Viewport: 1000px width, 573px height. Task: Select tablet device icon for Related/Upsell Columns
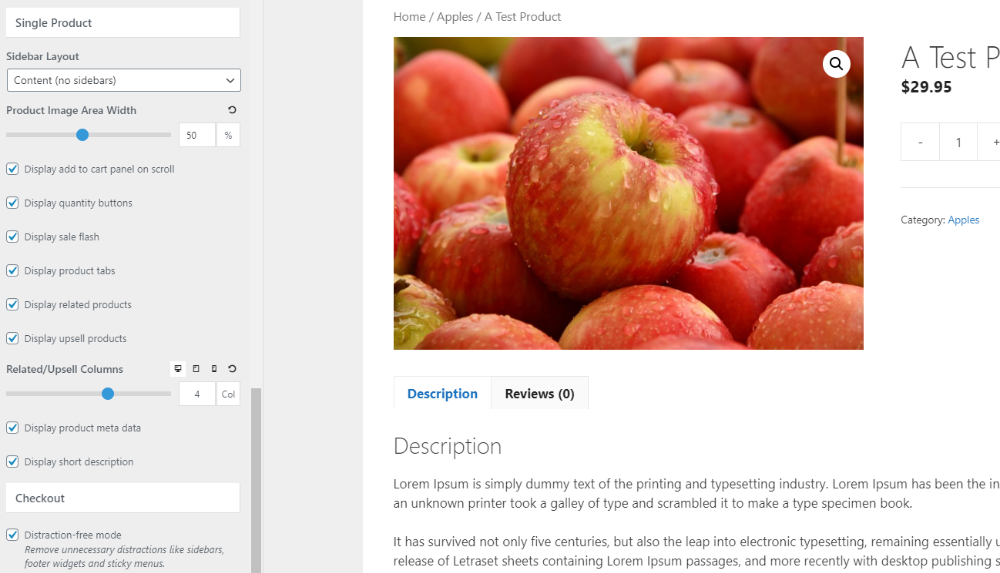click(x=196, y=369)
